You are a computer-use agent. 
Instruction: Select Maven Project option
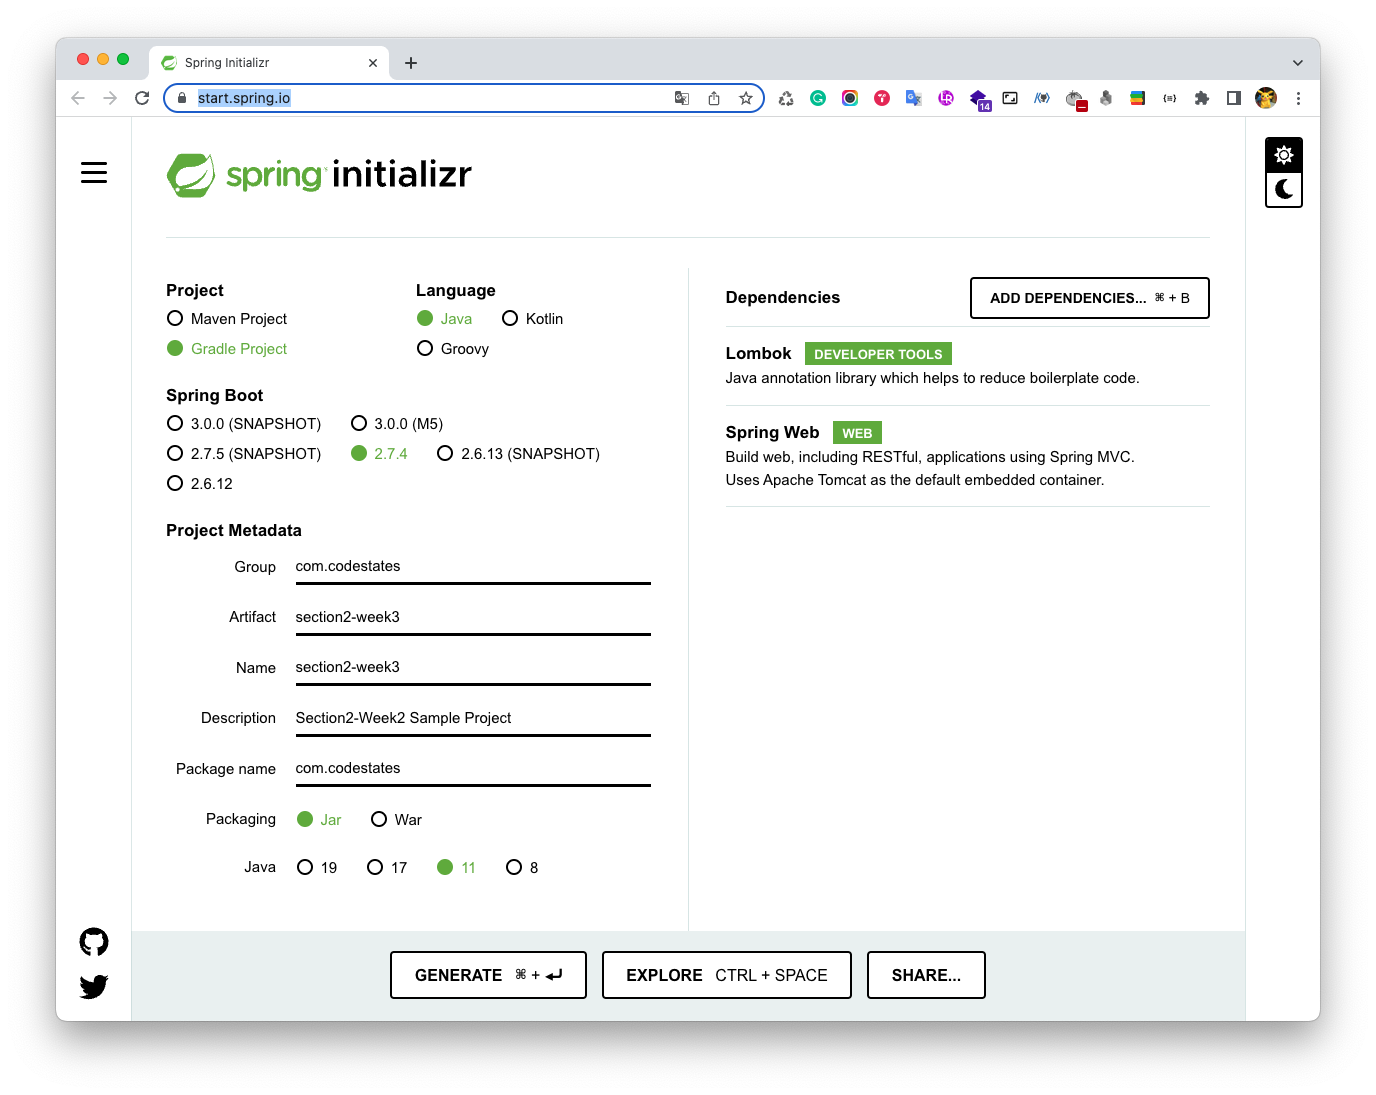175,319
